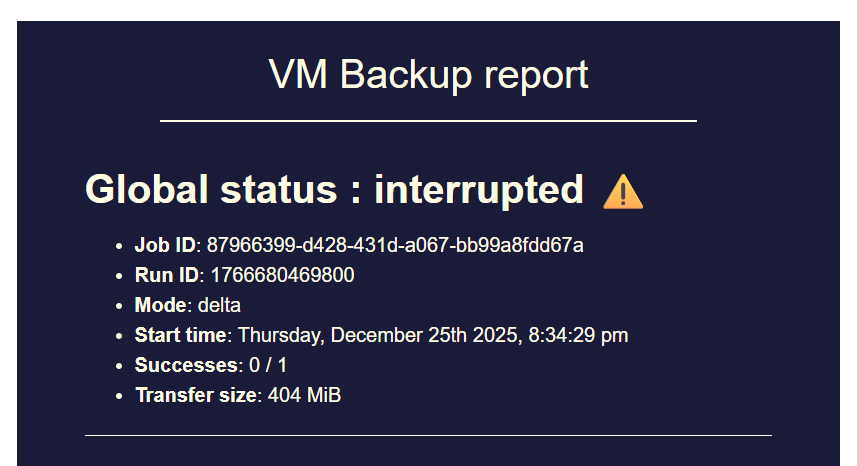Click the bold "Start time" label
Image resolution: width=857 pixels, height=466 pixels.
pos(181,335)
